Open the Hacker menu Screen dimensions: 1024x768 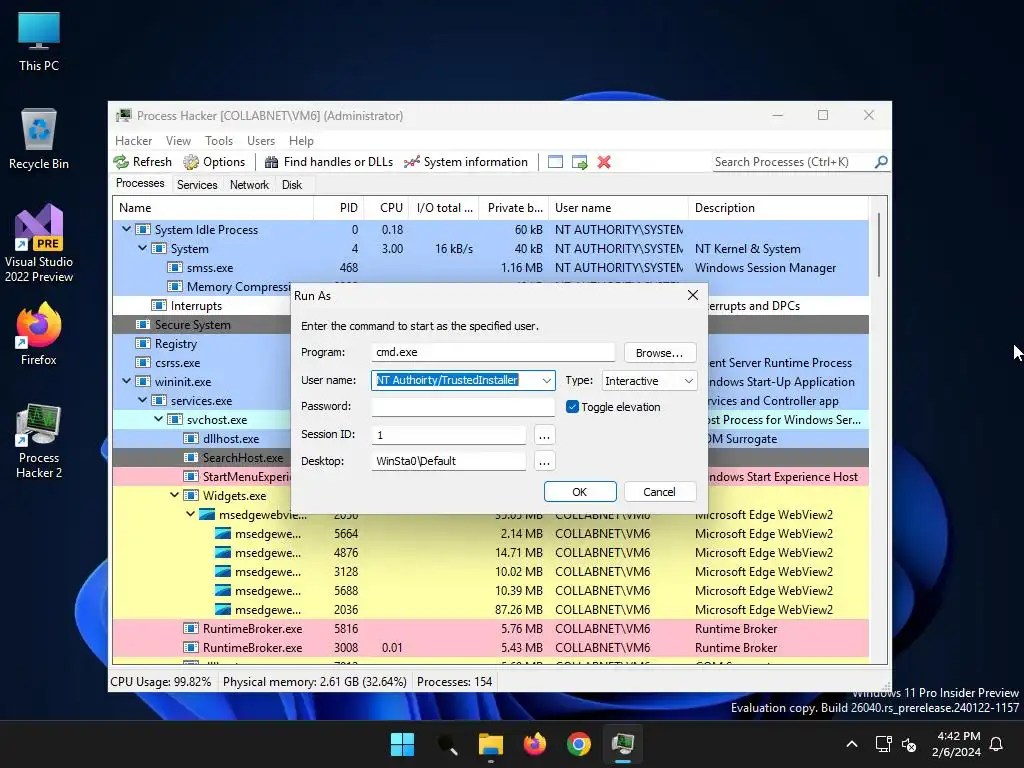pos(133,140)
